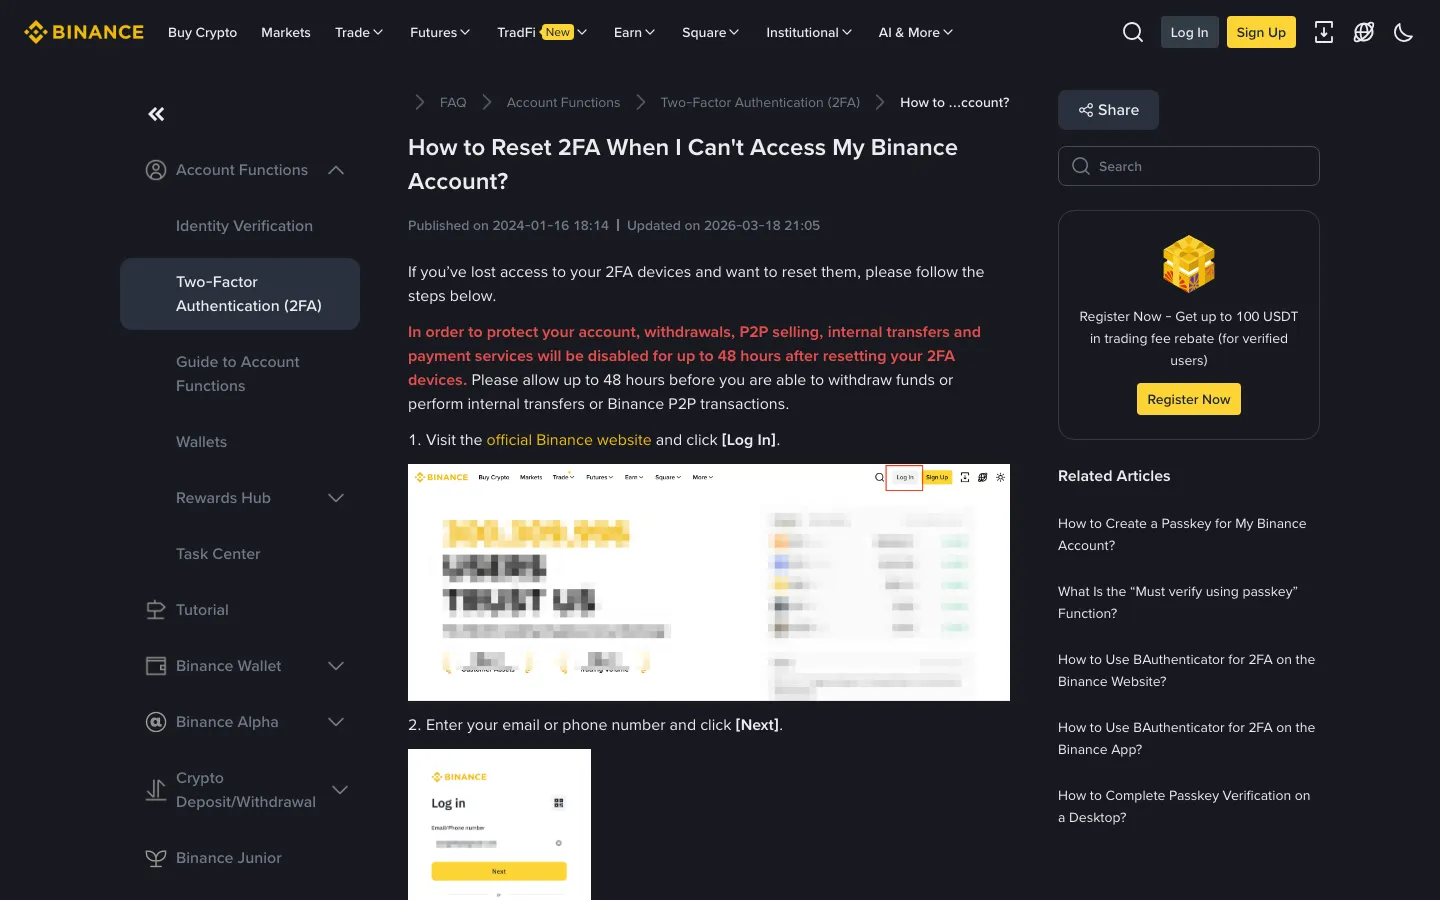This screenshot has height=900, width=1440.
Task: Go to Buy Crypto
Action: point(203,32)
